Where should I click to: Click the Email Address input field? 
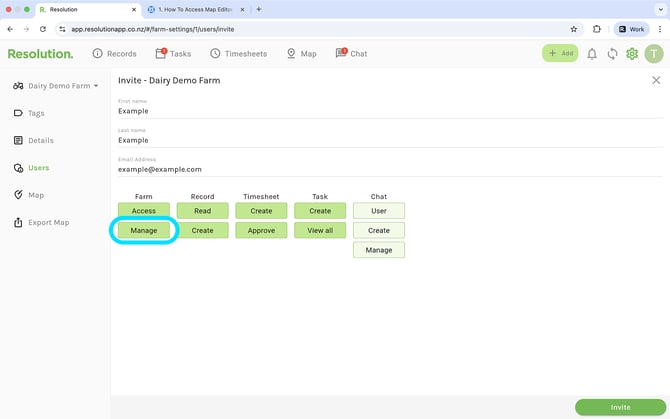click(390, 169)
